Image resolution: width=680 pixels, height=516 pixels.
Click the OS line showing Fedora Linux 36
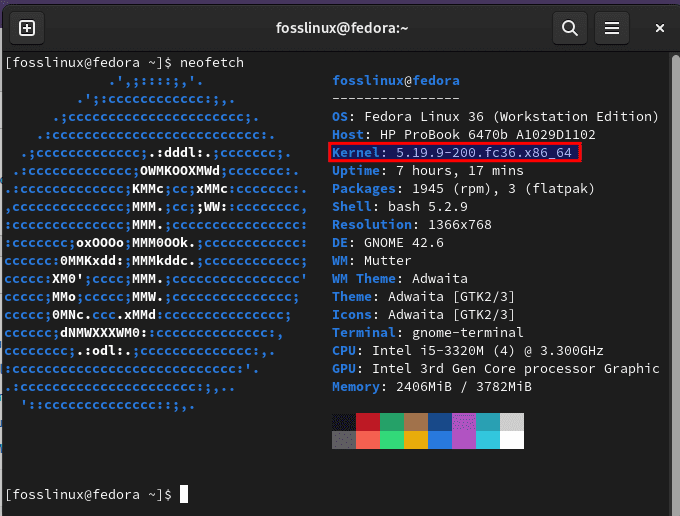495,117
